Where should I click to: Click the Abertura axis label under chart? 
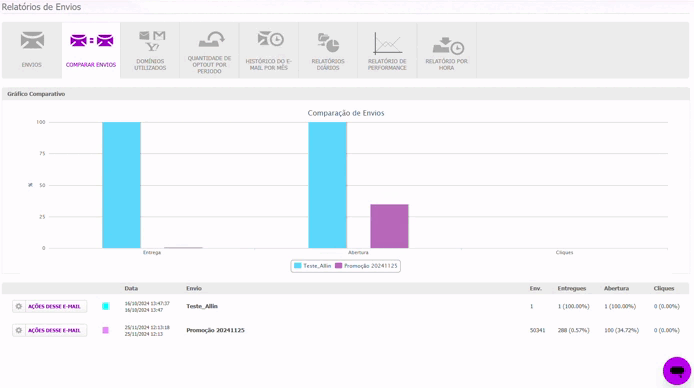click(x=358, y=252)
